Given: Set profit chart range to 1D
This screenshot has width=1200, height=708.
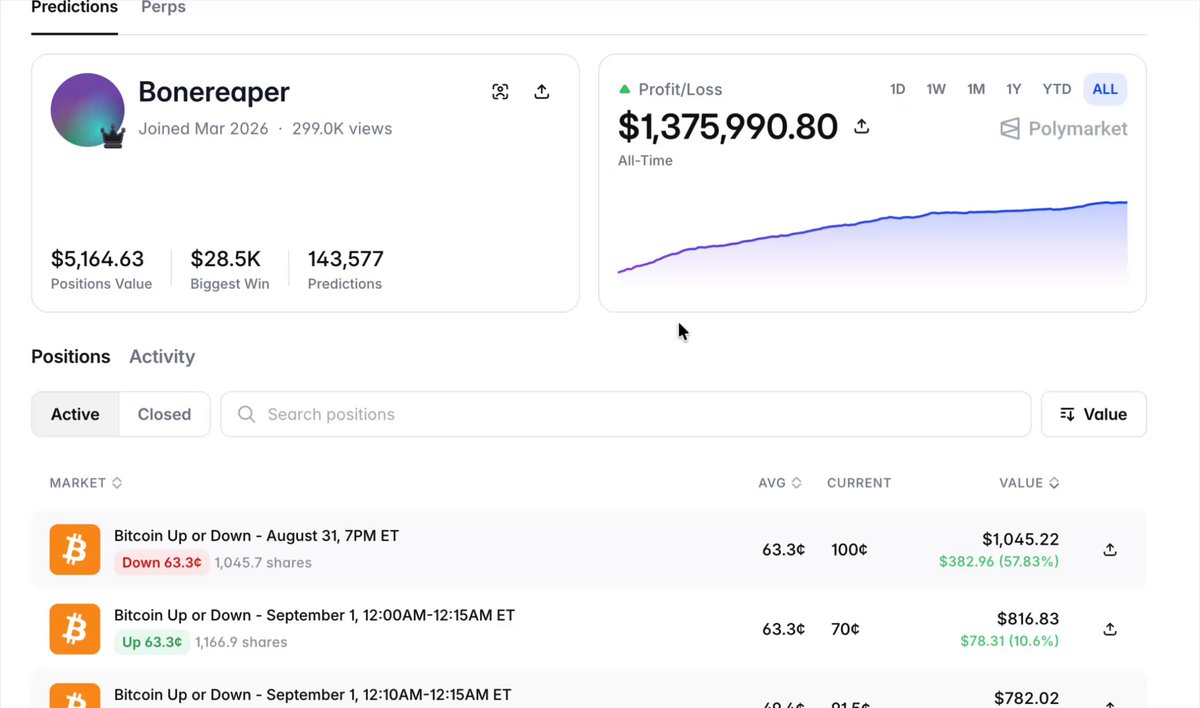Looking at the screenshot, I should coord(898,89).
